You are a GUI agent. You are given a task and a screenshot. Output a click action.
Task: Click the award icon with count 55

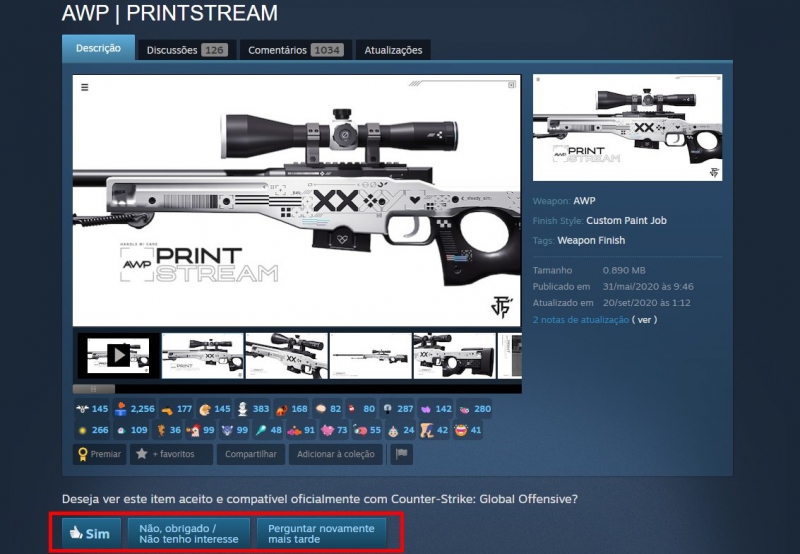pos(367,430)
